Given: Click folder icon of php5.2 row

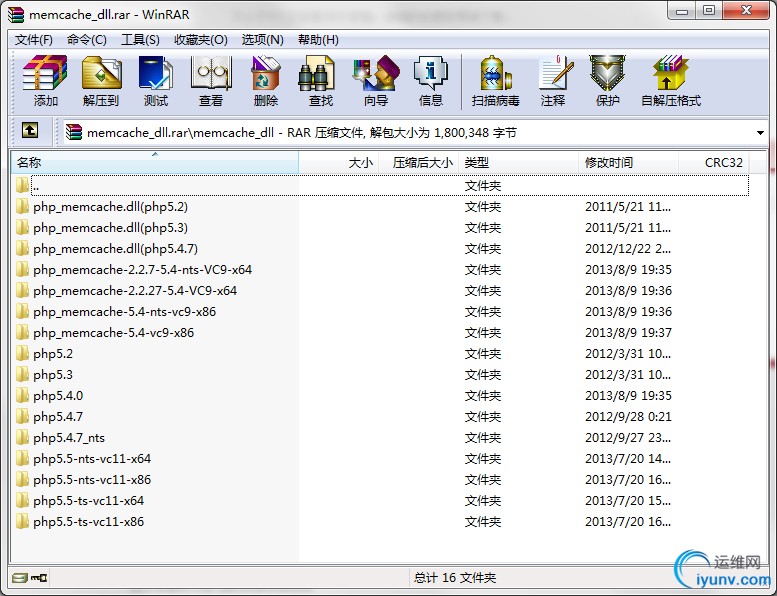Looking at the screenshot, I should 22,354.
